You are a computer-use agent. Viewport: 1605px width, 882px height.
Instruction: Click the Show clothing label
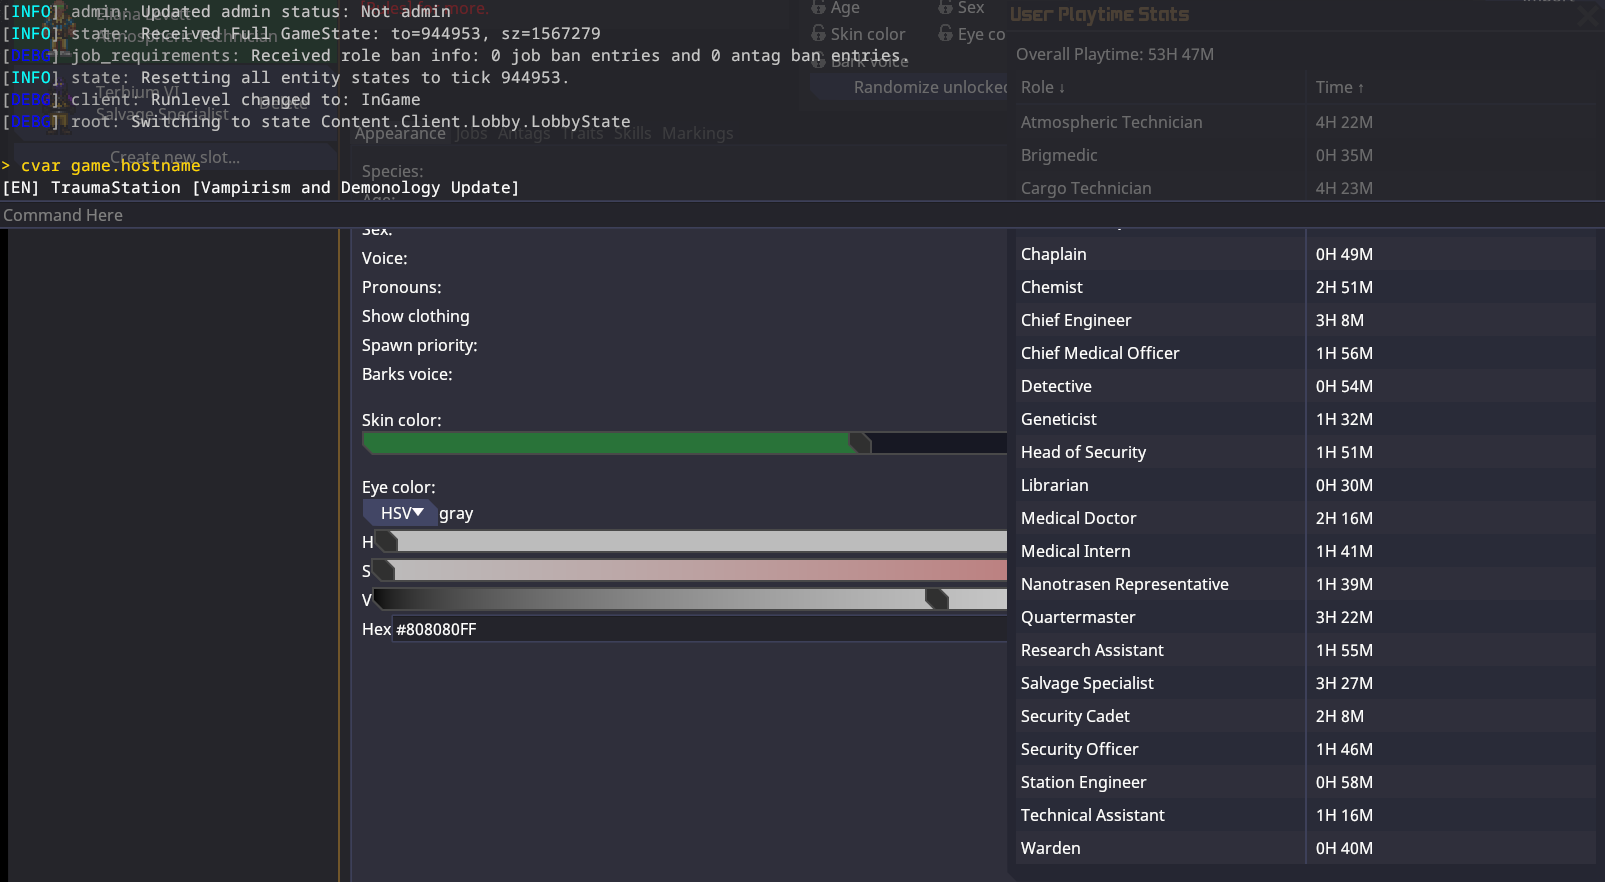pyautogui.click(x=416, y=316)
